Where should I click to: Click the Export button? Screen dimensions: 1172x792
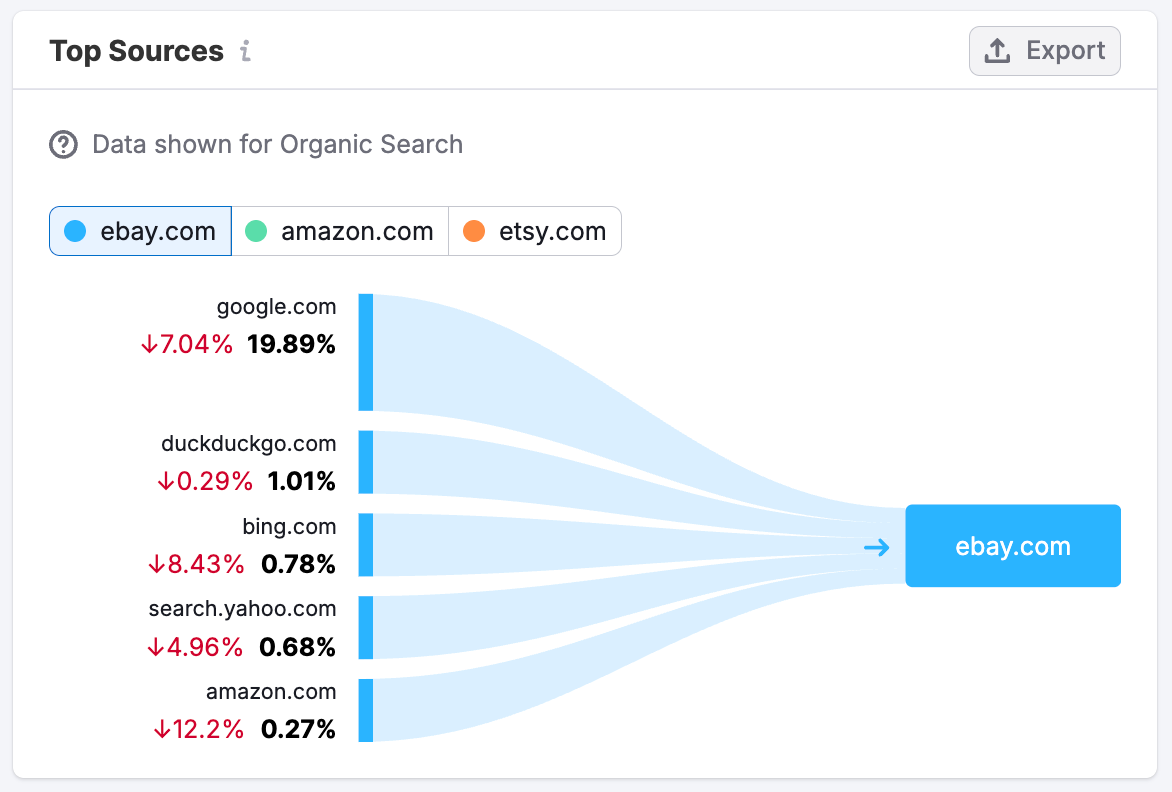tap(1044, 50)
